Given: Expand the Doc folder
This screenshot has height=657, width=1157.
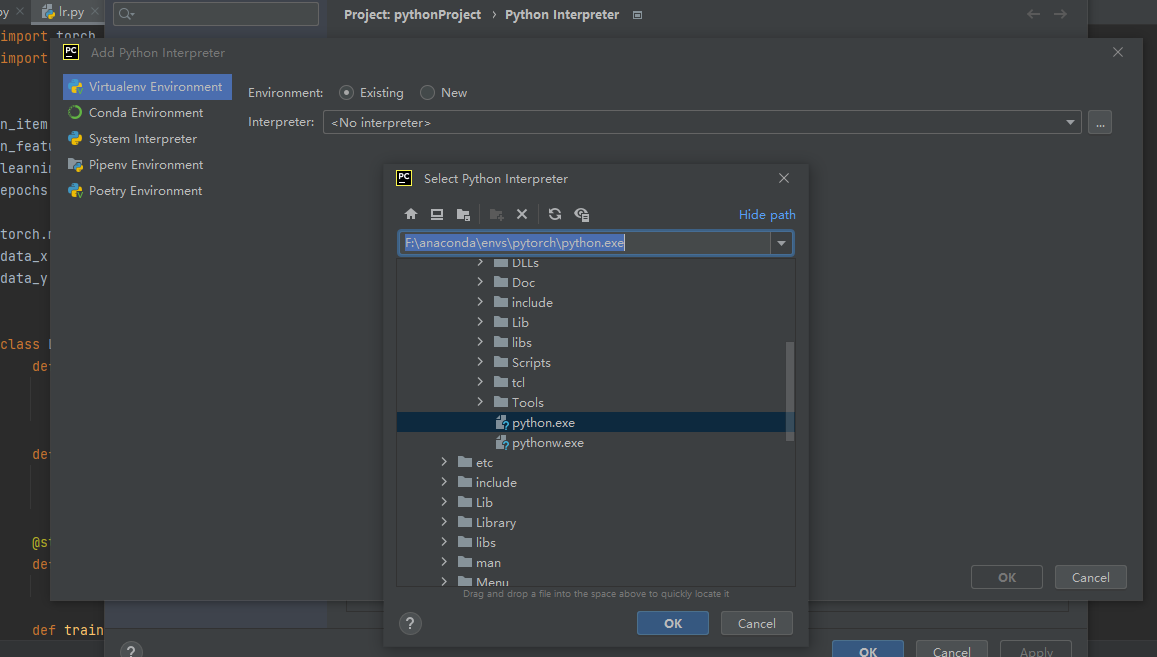Looking at the screenshot, I should (x=480, y=282).
